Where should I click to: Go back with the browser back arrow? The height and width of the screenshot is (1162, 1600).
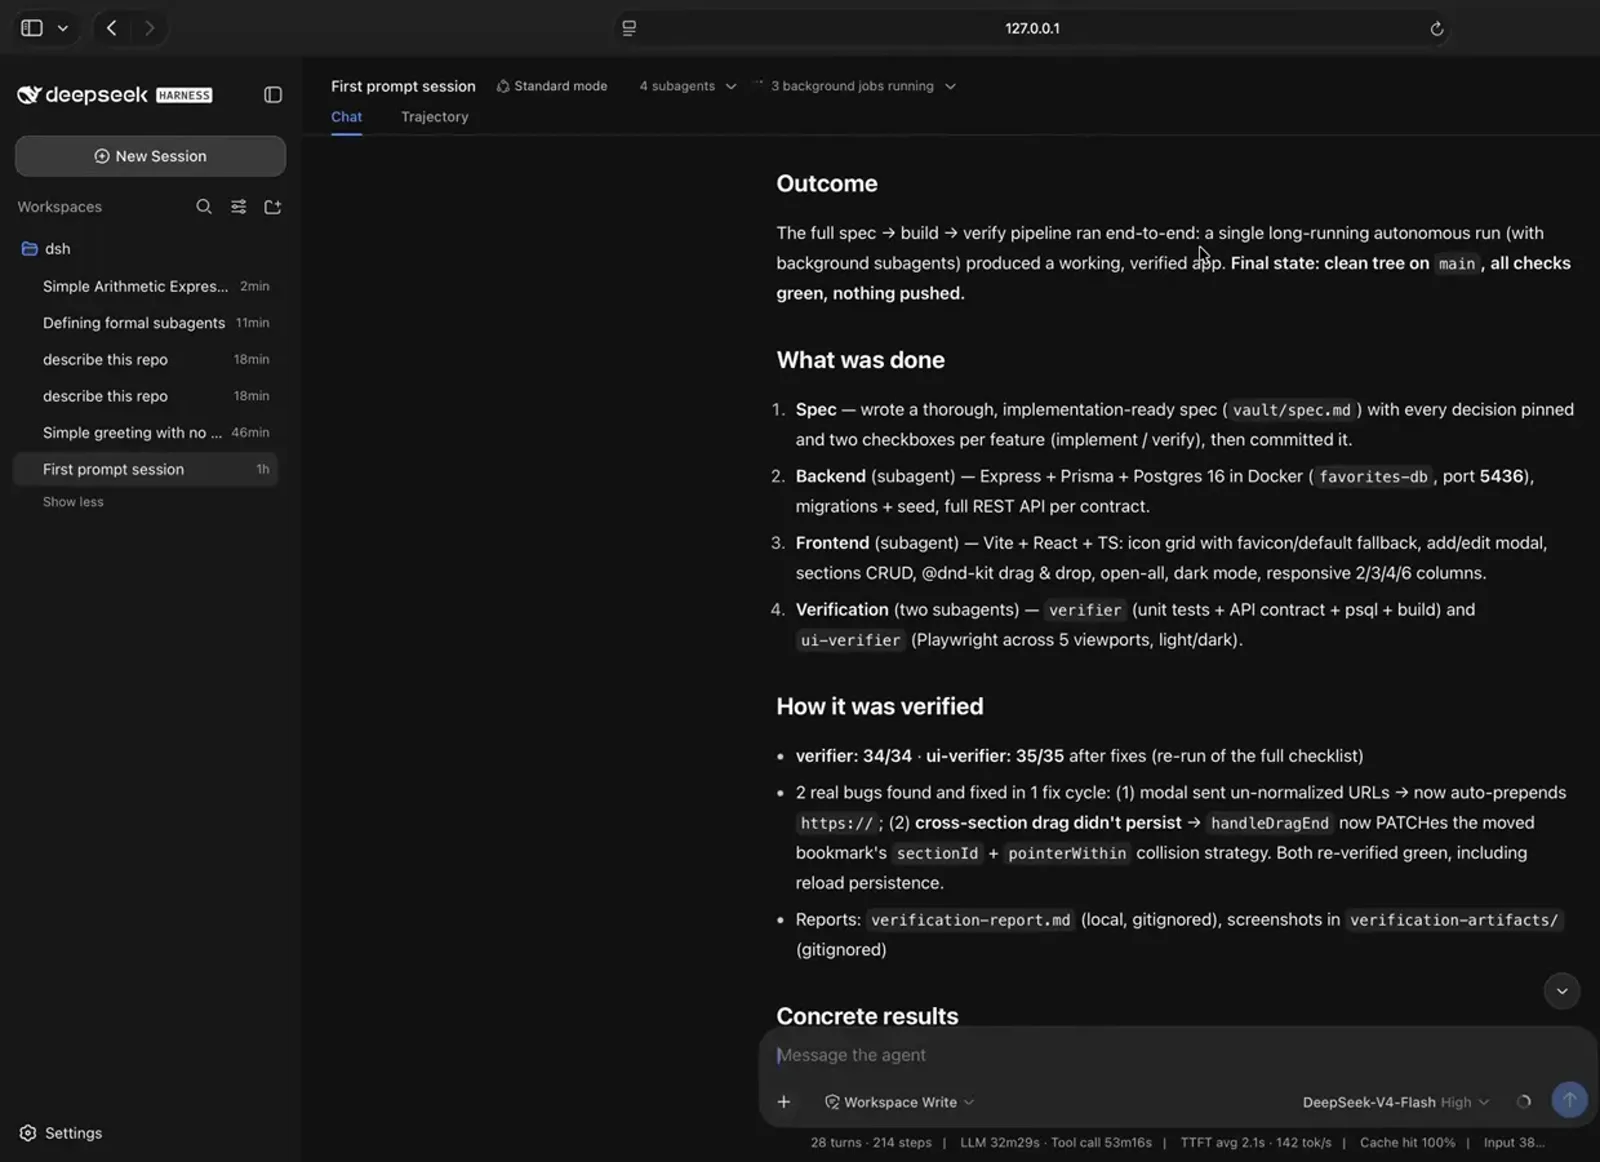[112, 28]
